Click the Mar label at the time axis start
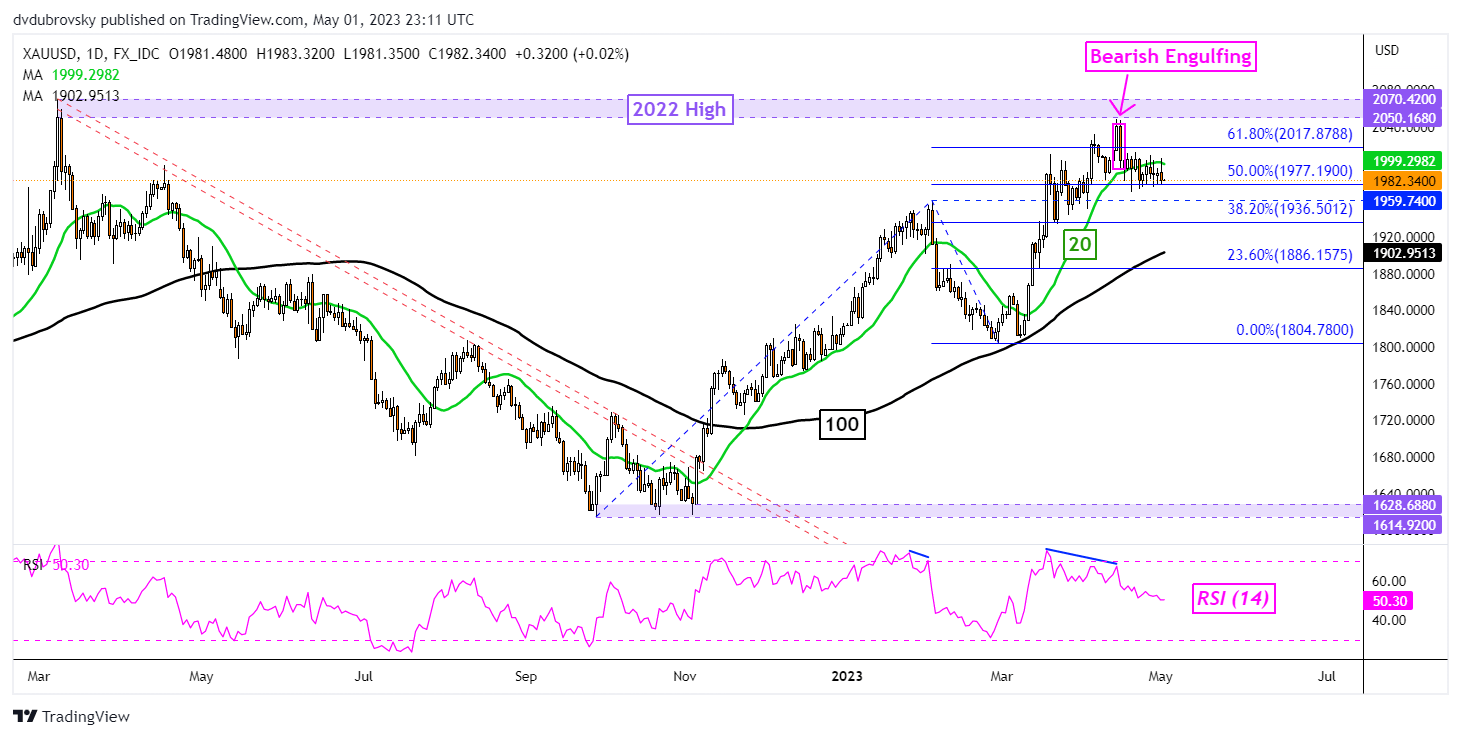This screenshot has height=738, width=1461. pyautogui.click(x=39, y=677)
